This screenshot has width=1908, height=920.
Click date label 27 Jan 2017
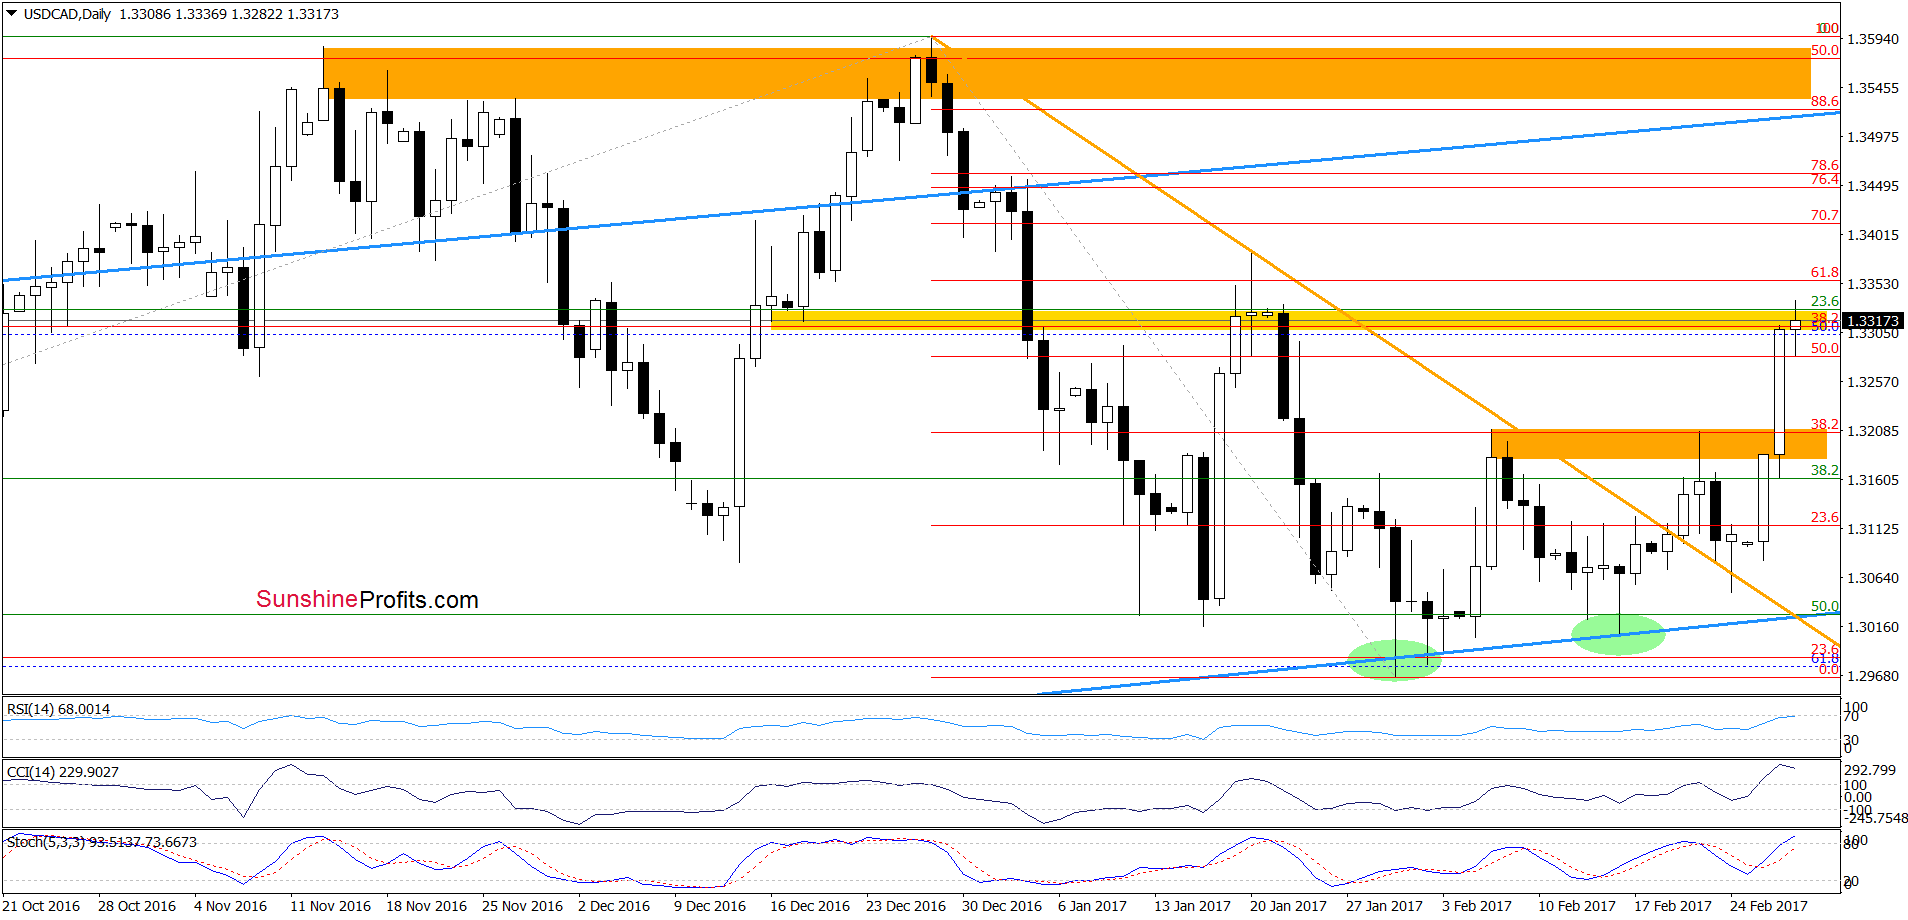(1384, 906)
